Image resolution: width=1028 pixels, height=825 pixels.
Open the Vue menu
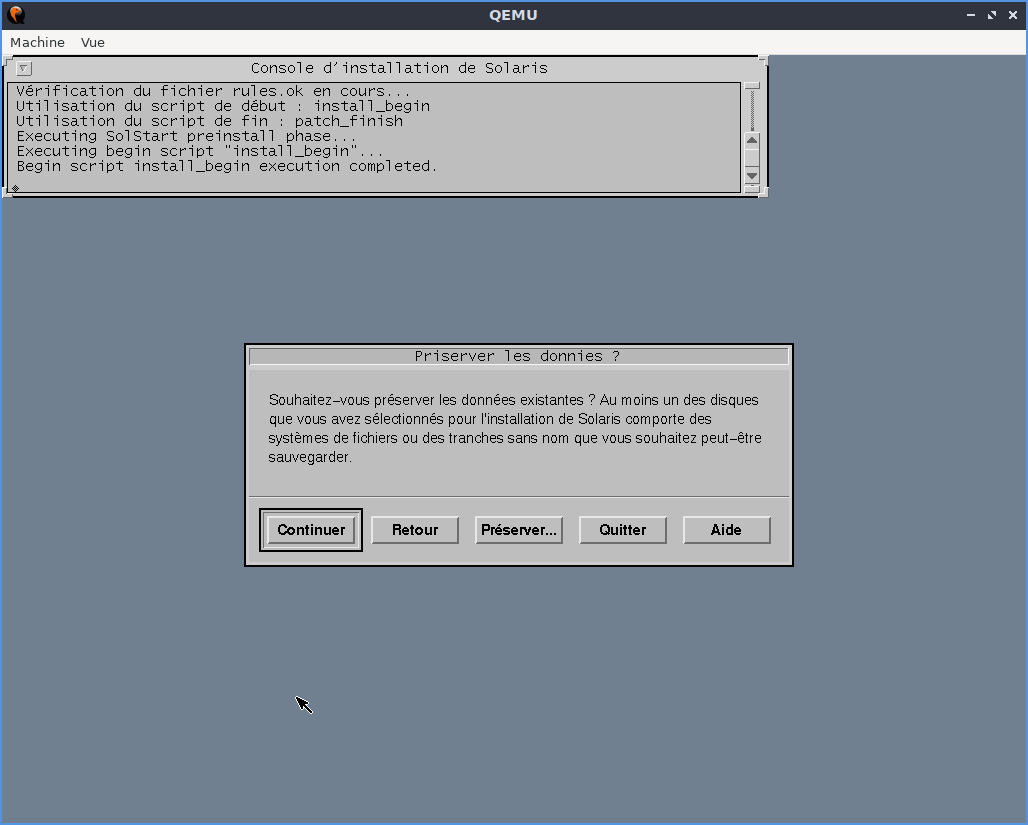[x=92, y=43]
